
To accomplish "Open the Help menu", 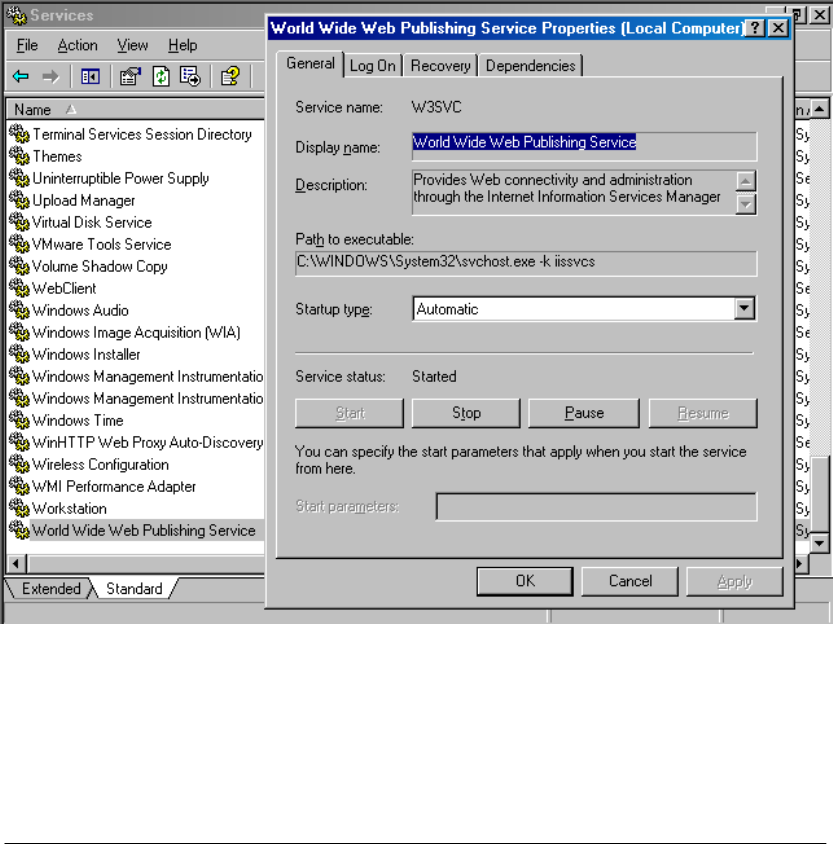I will pyautogui.click(x=182, y=45).
